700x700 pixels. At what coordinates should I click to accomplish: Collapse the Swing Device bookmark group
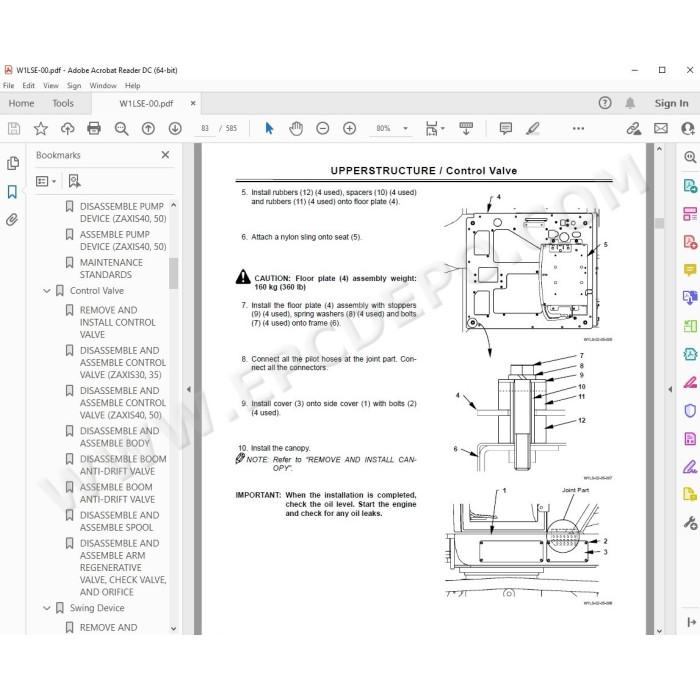point(46,608)
